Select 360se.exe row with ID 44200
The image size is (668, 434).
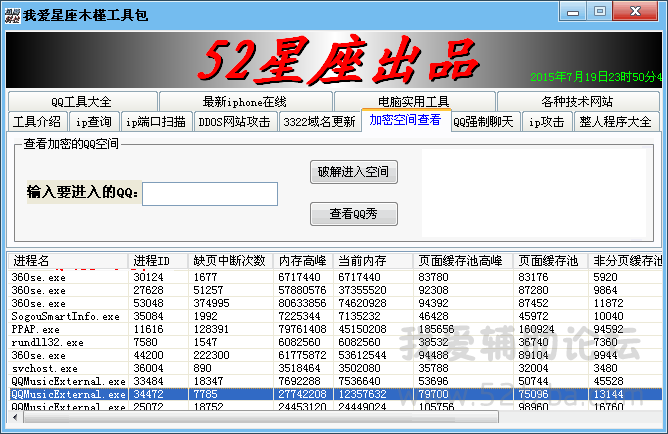[x=335, y=356]
